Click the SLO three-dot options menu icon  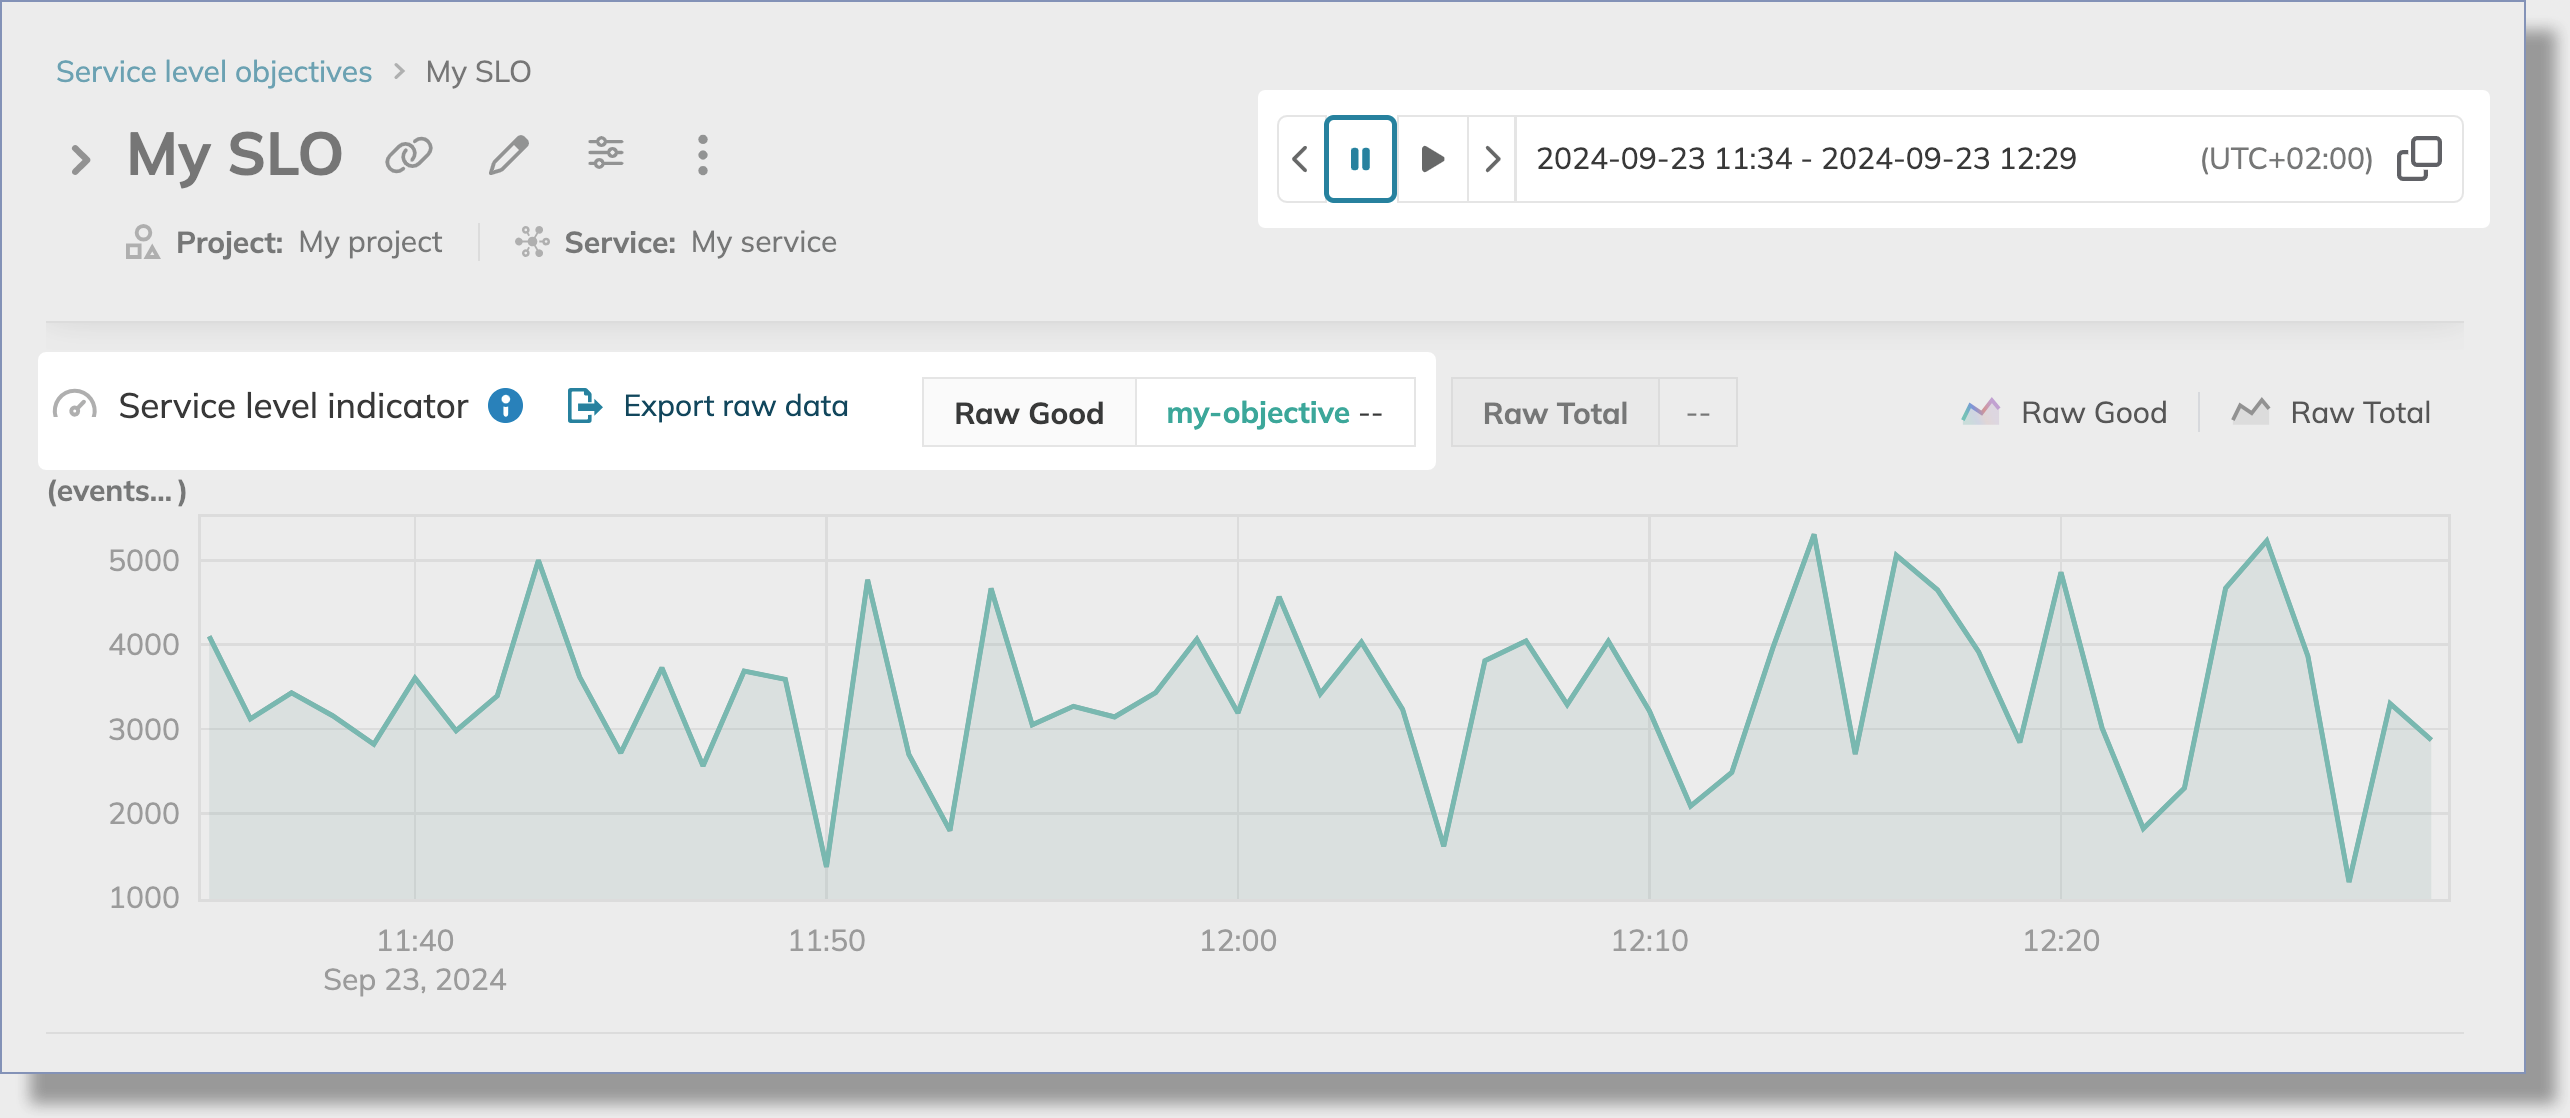(702, 154)
